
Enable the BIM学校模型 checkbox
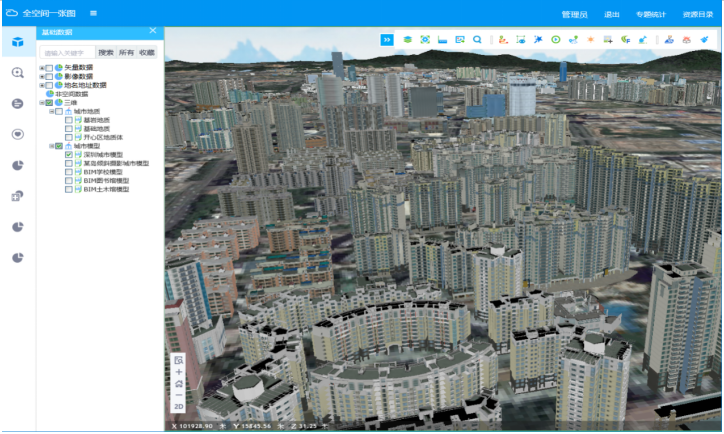point(68,172)
